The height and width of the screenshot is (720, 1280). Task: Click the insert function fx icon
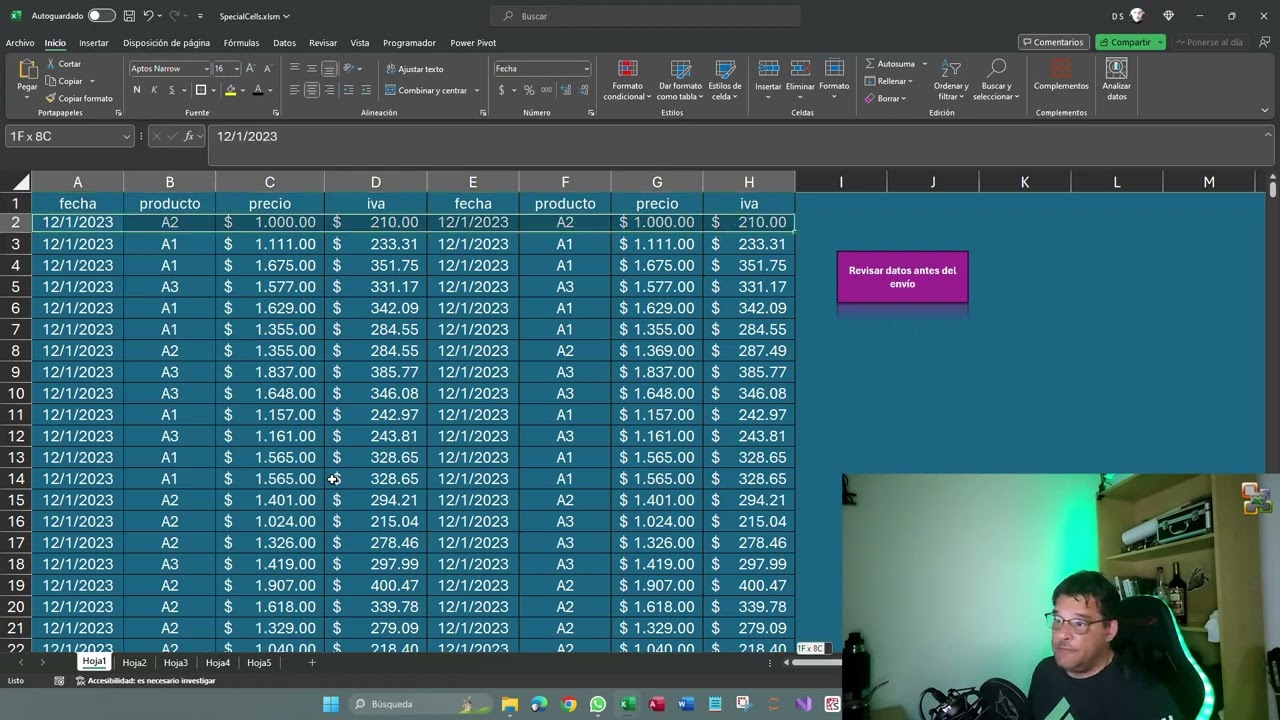coord(189,136)
